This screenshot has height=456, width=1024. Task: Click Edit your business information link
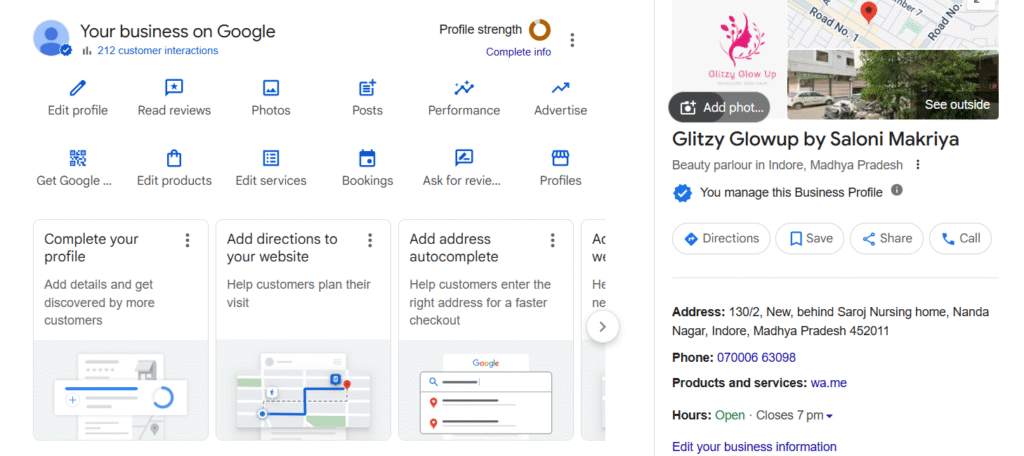(754, 447)
